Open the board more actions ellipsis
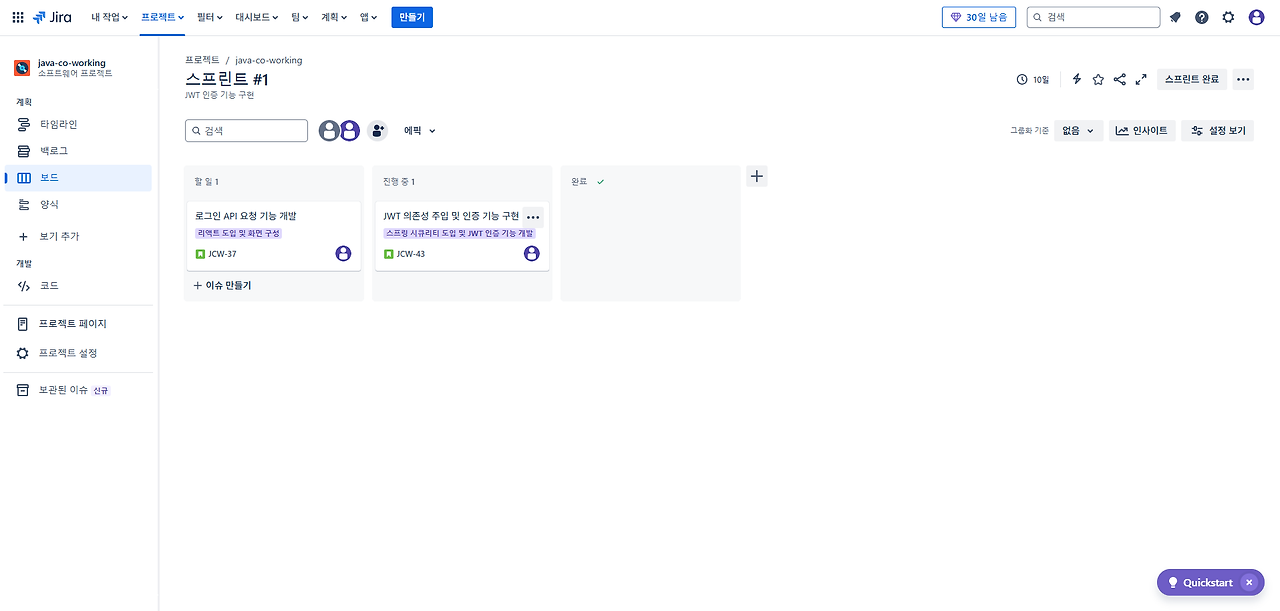Image resolution: width=1280 pixels, height=611 pixels. coord(1243,79)
